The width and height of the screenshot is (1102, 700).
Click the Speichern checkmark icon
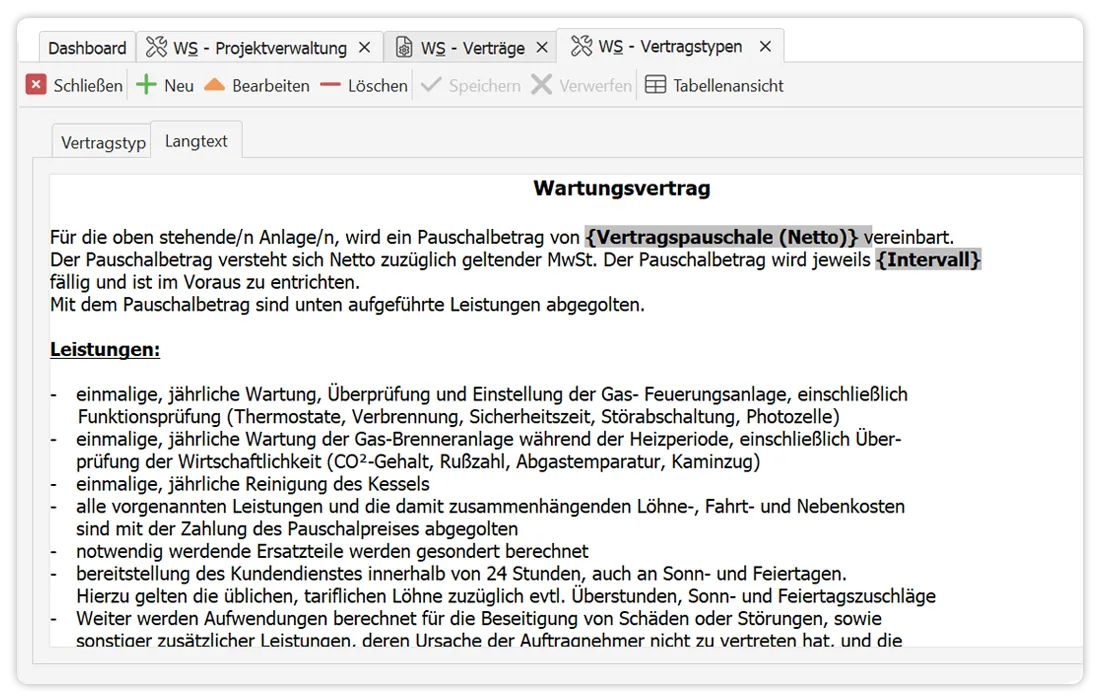point(431,86)
